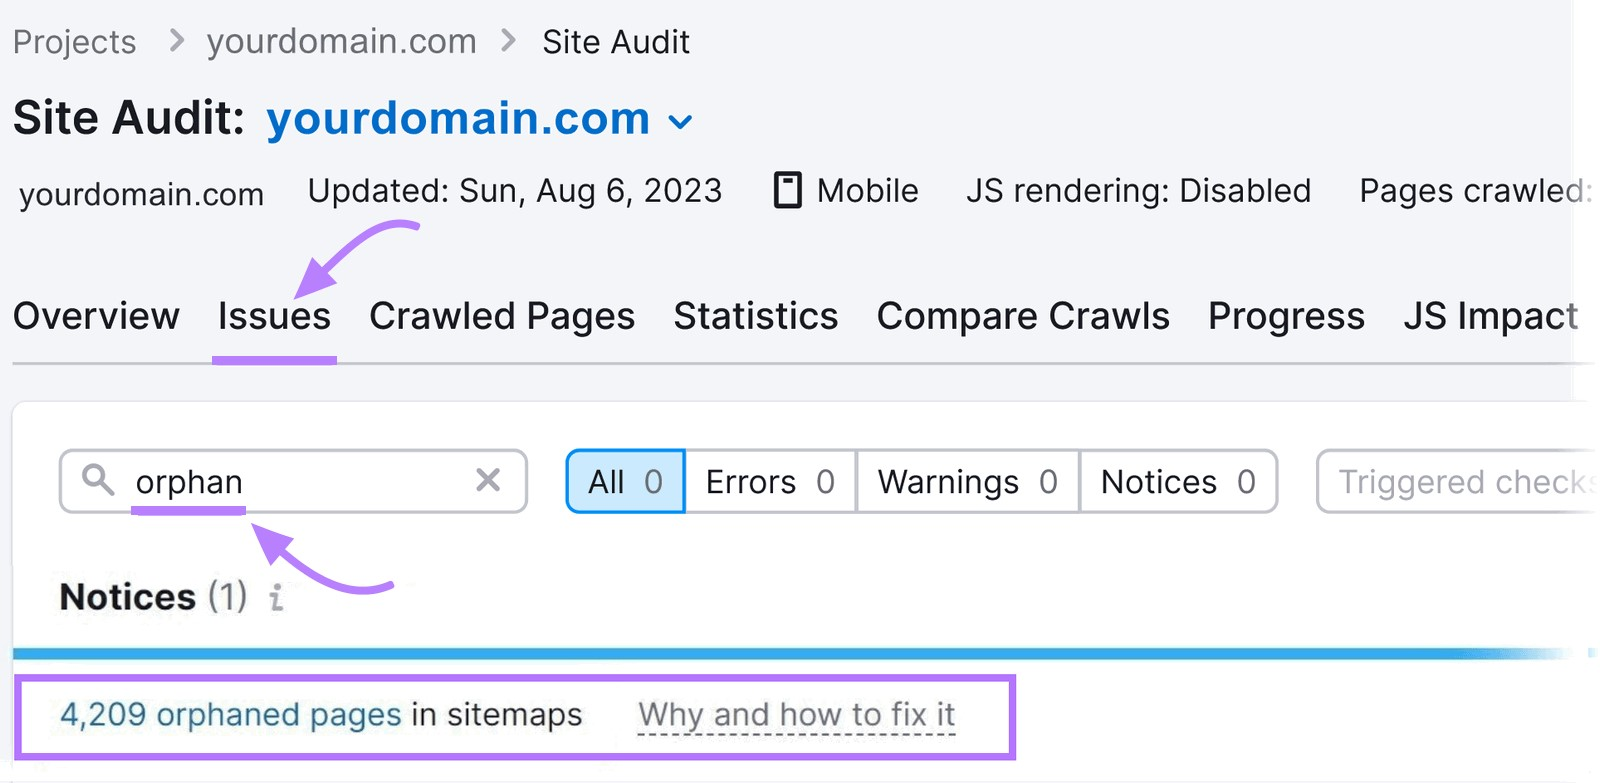Click the magnifier search icon
1600x783 pixels.
click(98, 480)
